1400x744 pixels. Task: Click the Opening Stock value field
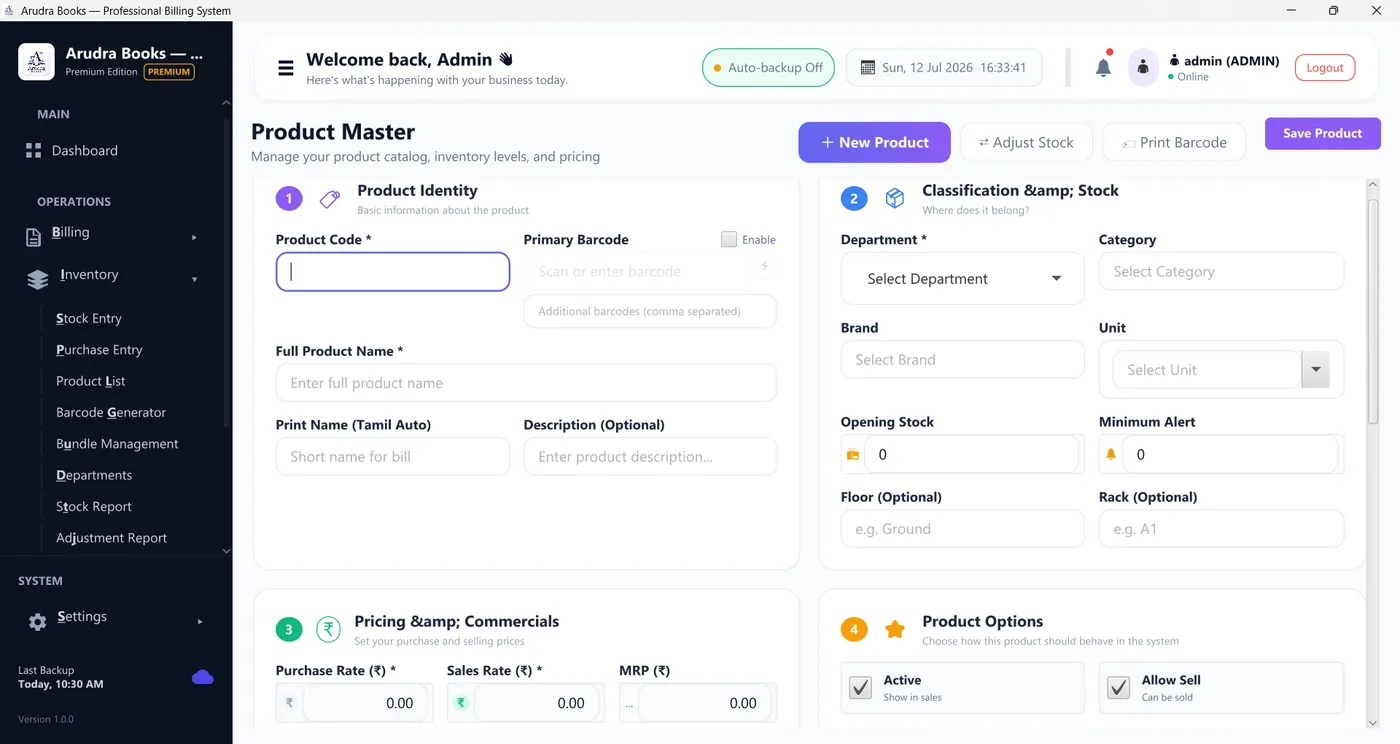pyautogui.click(x=972, y=454)
